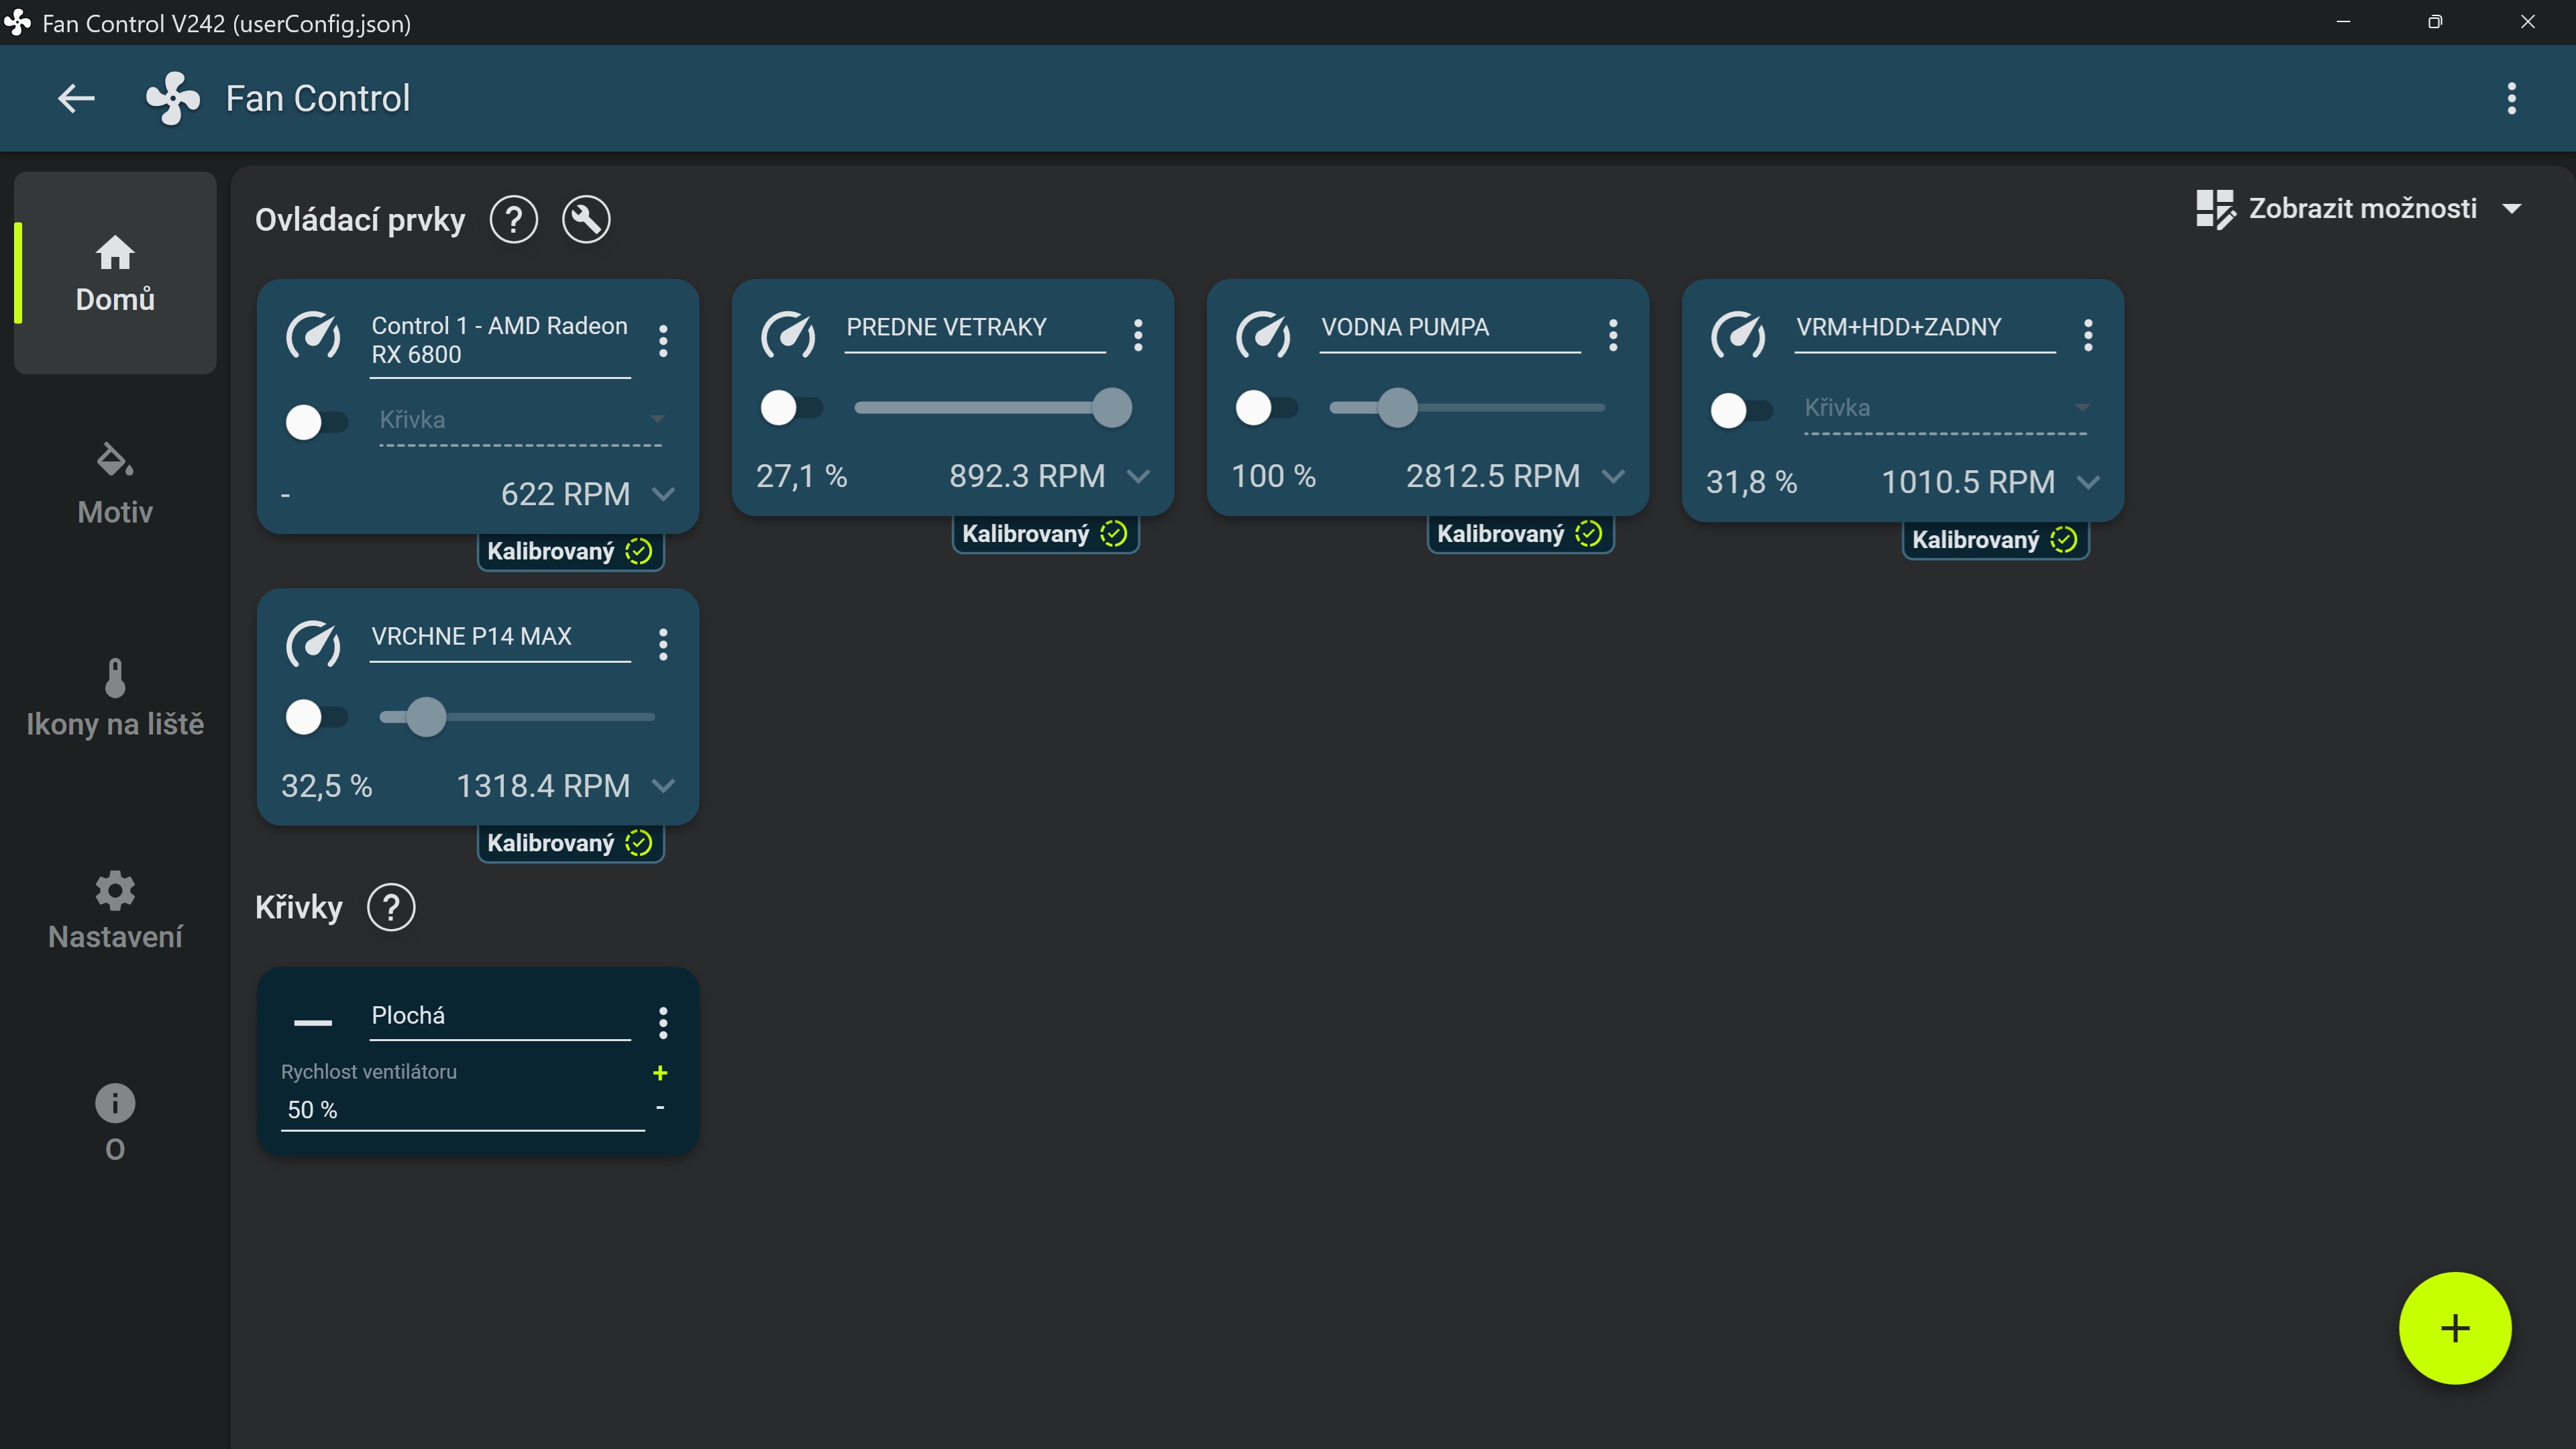This screenshot has width=2576, height=1449.
Task: Click the PREDNE VETRAKY speed slider handle
Action: tap(1111, 408)
